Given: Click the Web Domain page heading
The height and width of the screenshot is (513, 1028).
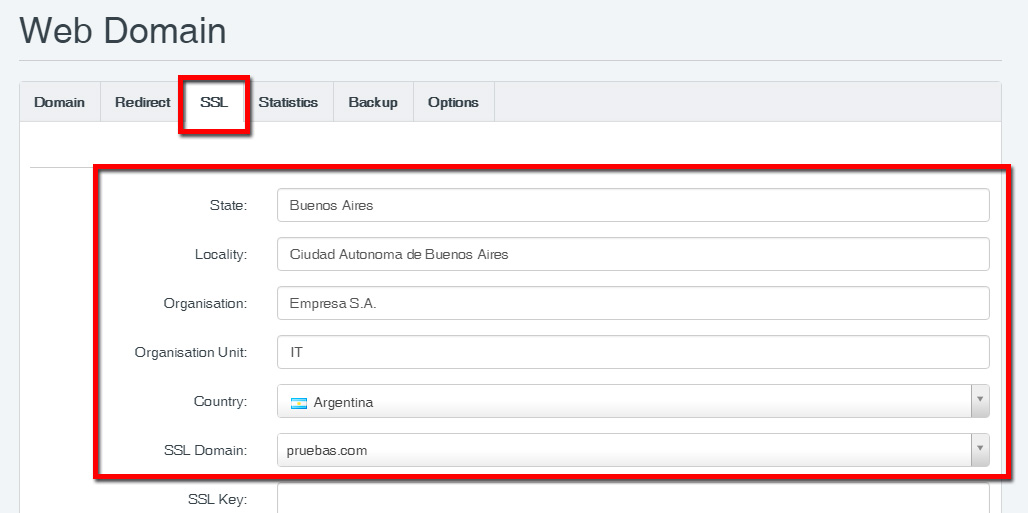Looking at the screenshot, I should pyautogui.click(x=123, y=30).
